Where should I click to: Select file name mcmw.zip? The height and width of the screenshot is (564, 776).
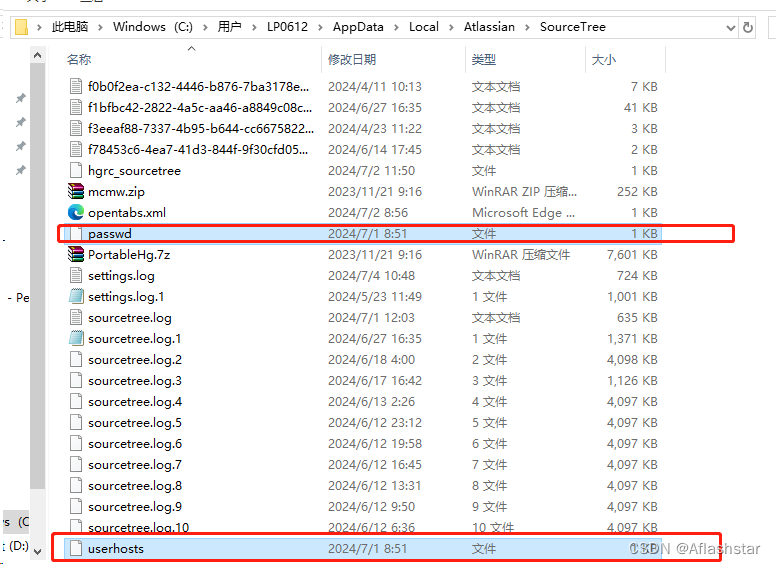pyautogui.click(x=116, y=192)
